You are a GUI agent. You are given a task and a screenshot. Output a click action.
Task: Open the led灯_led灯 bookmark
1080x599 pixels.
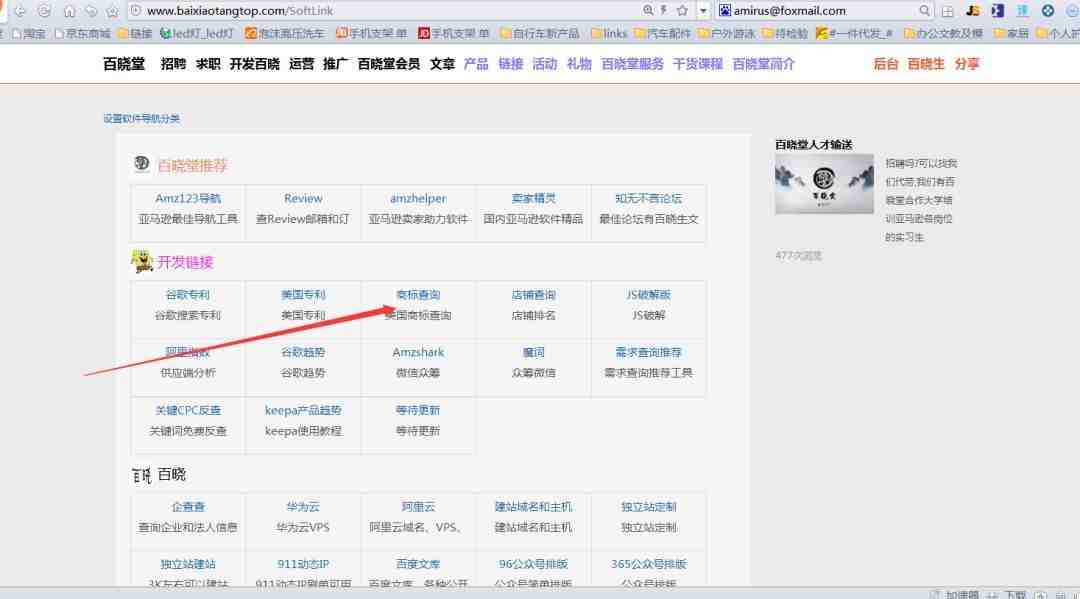pyautogui.click(x=197, y=33)
